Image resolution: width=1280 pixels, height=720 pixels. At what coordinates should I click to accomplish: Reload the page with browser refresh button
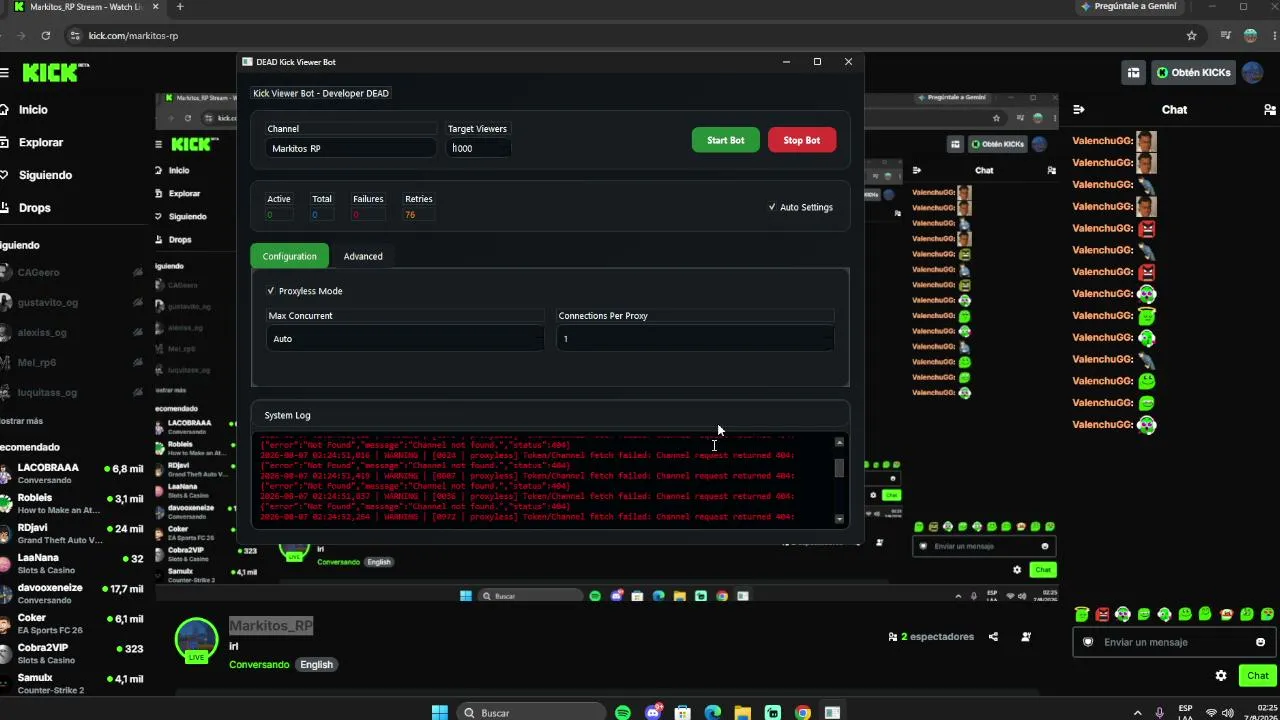46,36
